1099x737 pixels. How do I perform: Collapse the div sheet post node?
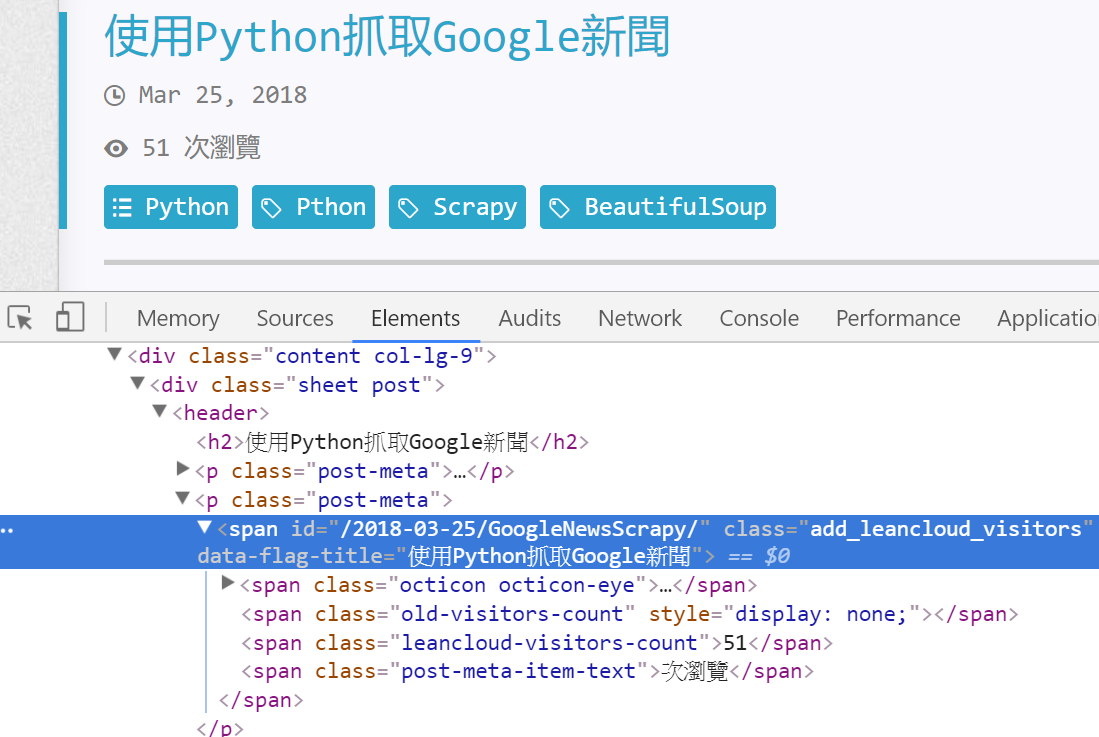click(138, 383)
